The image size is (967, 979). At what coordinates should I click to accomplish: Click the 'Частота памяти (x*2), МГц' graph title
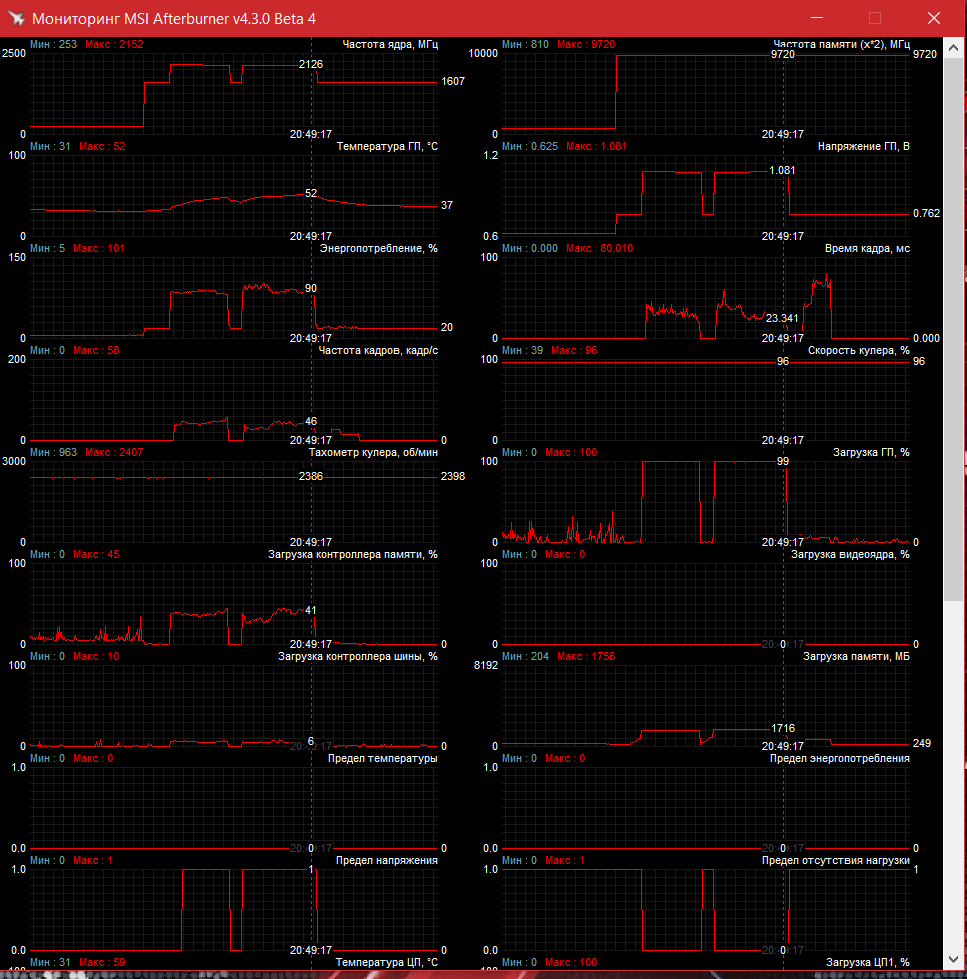(x=842, y=44)
